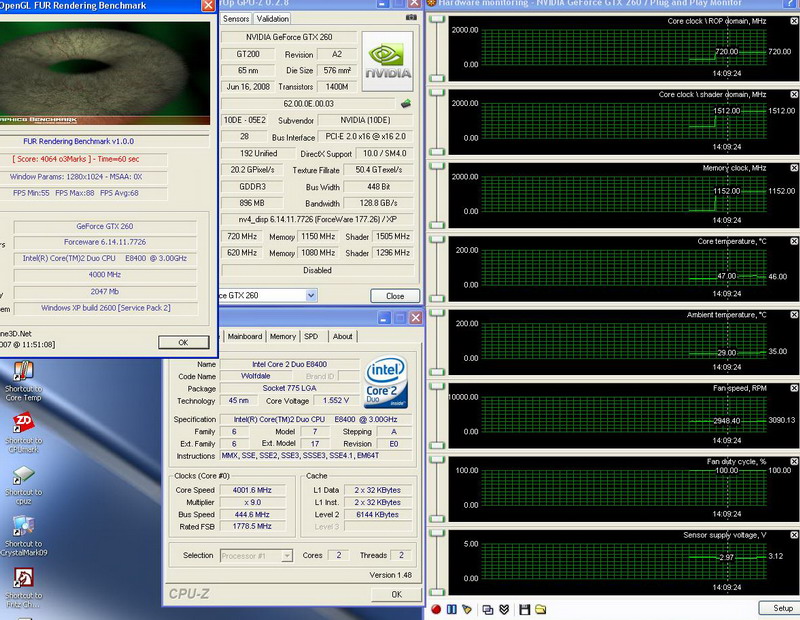Clear monitoring history with the brush icon
The image size is (800, 620).
[x=467, y=609]
